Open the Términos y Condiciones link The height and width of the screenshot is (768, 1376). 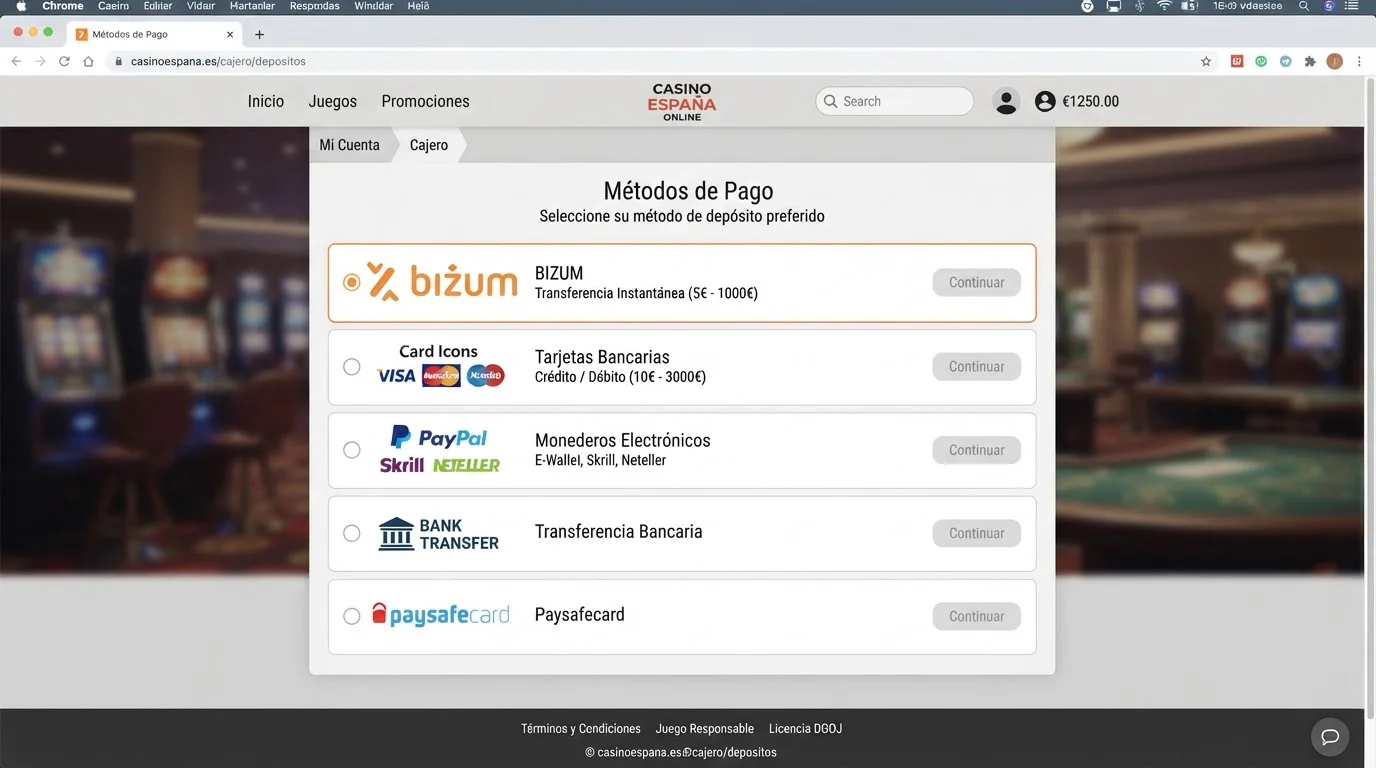pos(581,729)
